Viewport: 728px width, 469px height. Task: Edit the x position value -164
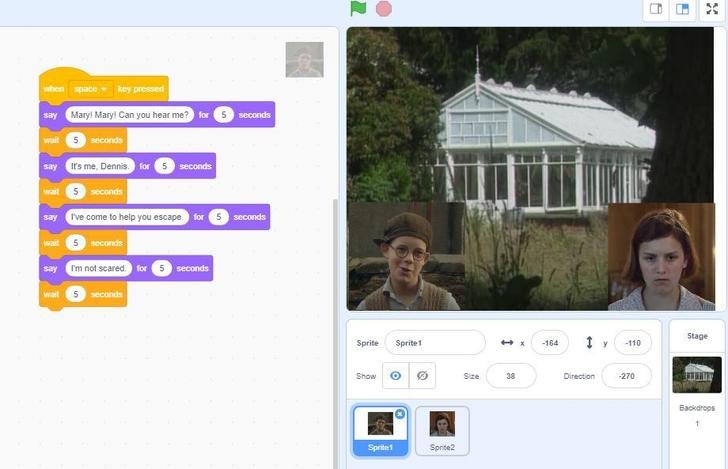(550, 343)
